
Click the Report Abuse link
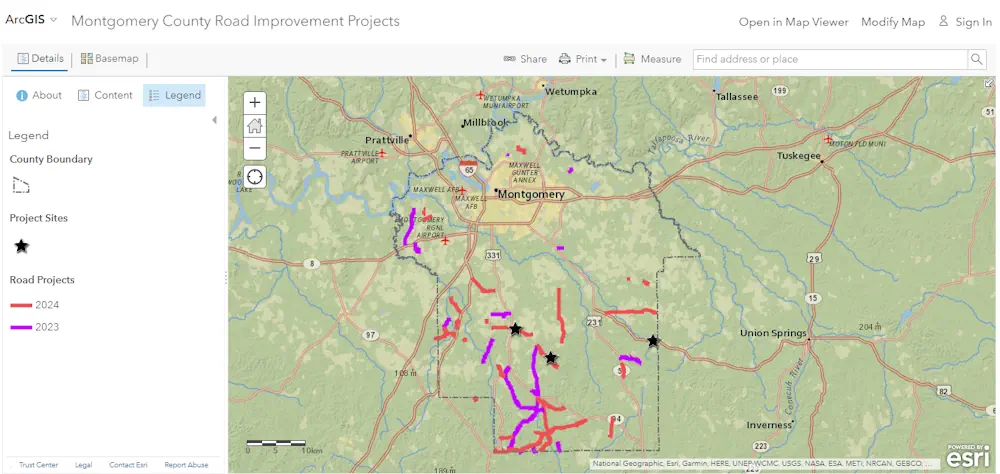point(184,465)
